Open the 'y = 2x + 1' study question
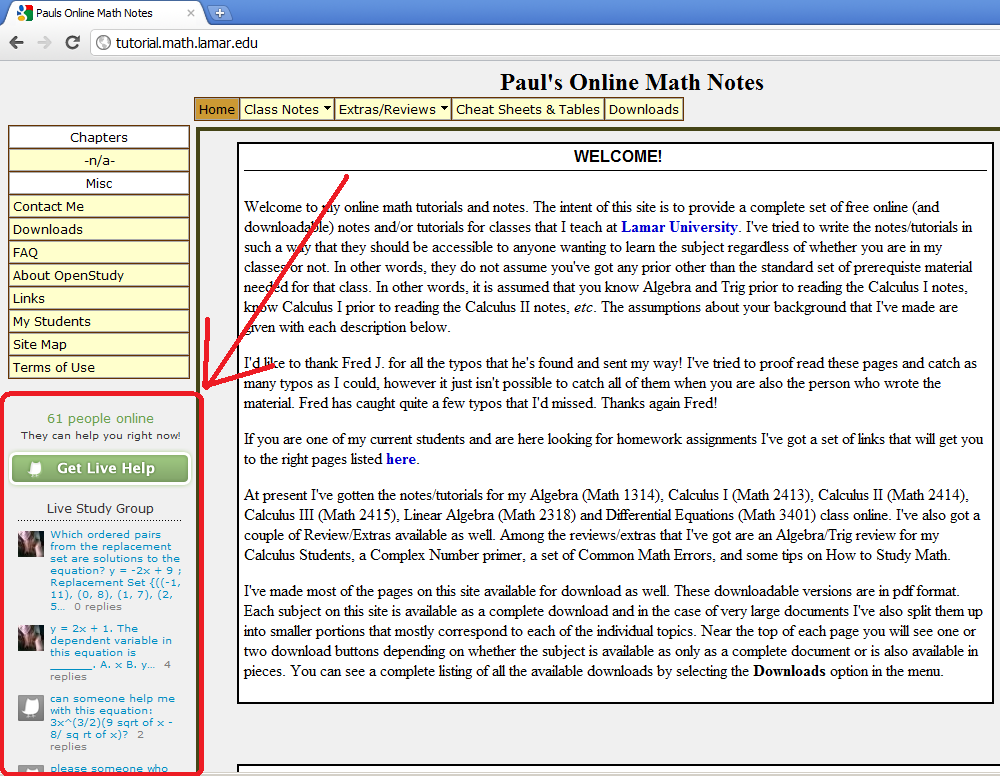This screenshot has height=776, width=1000. 112,646
